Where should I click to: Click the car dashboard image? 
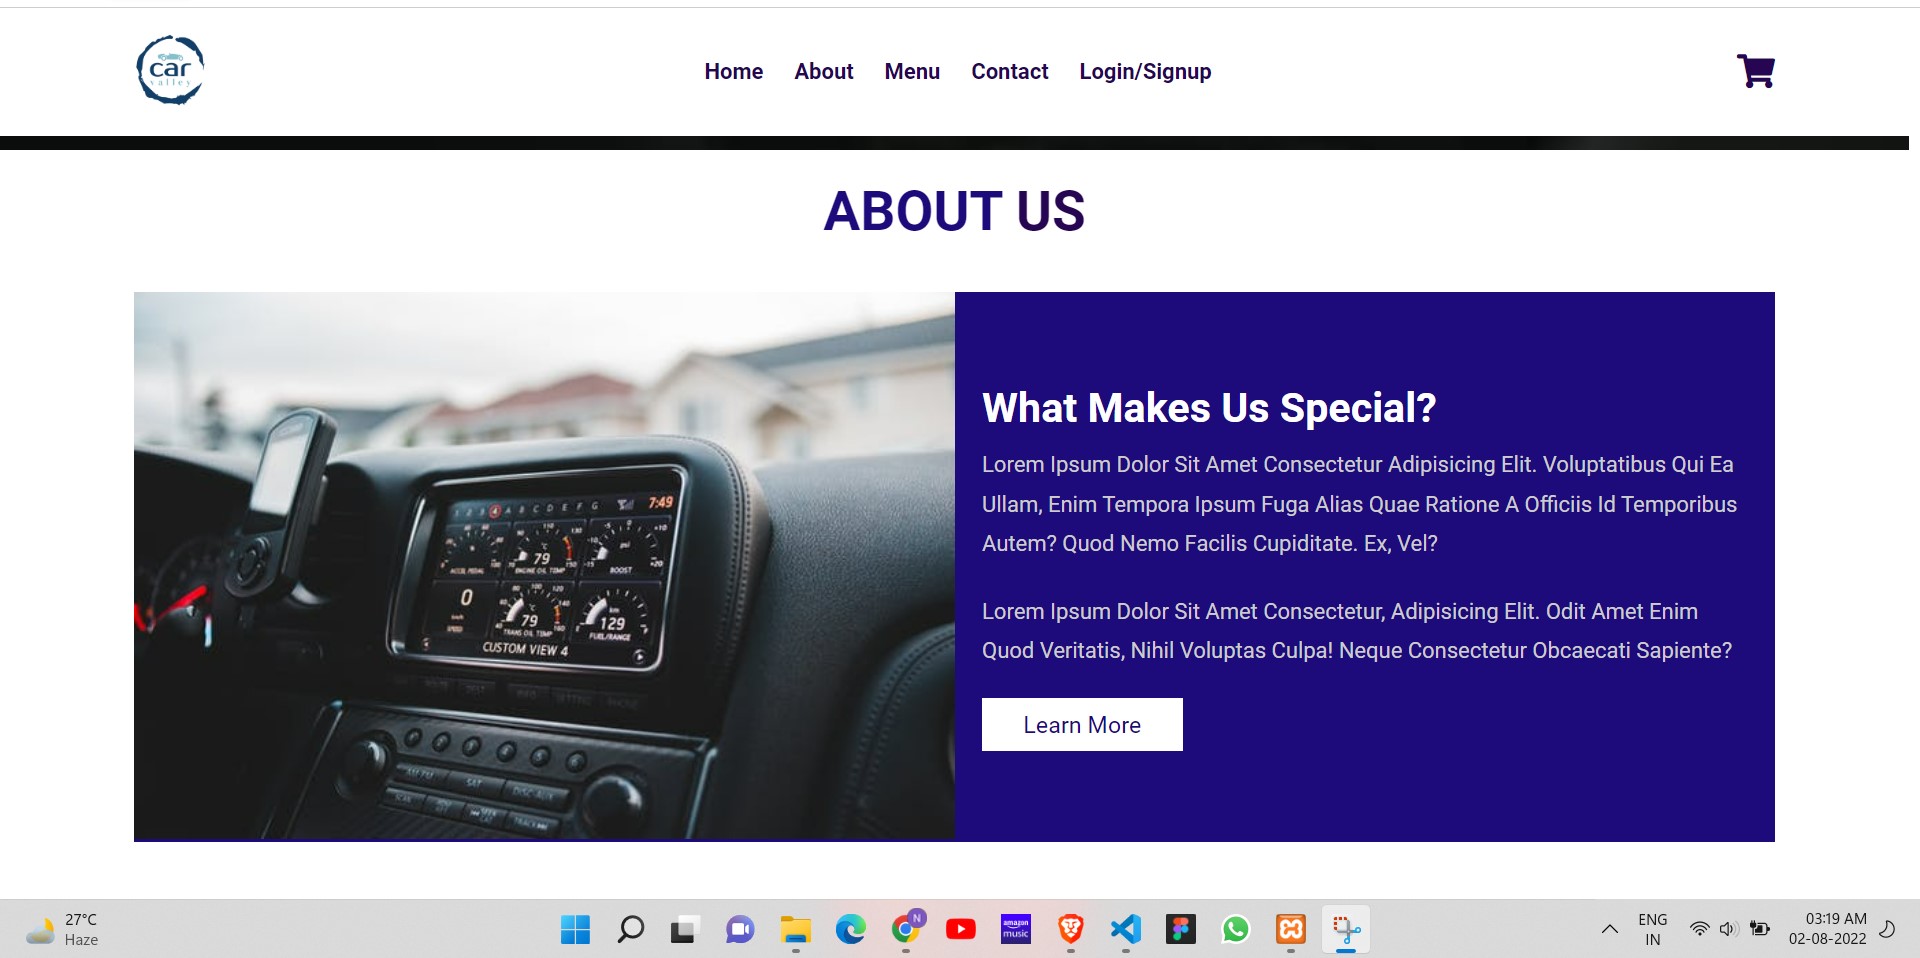pyautogui.click(x=544, y=566)
